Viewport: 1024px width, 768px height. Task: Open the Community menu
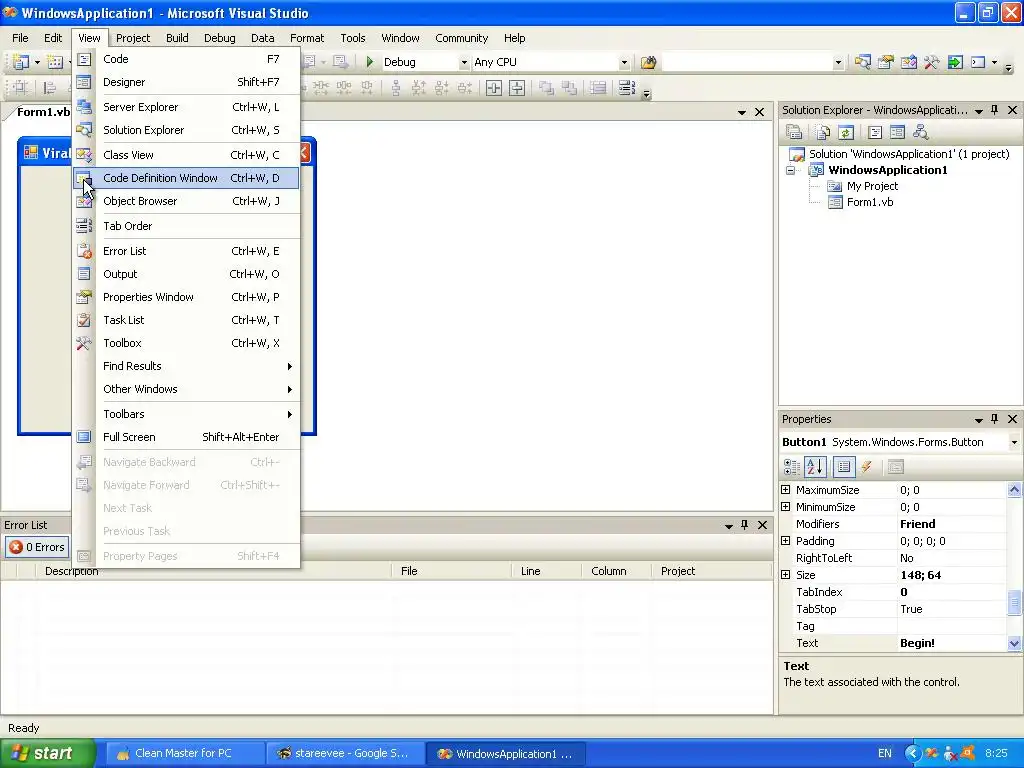click(x=462, y=39)
